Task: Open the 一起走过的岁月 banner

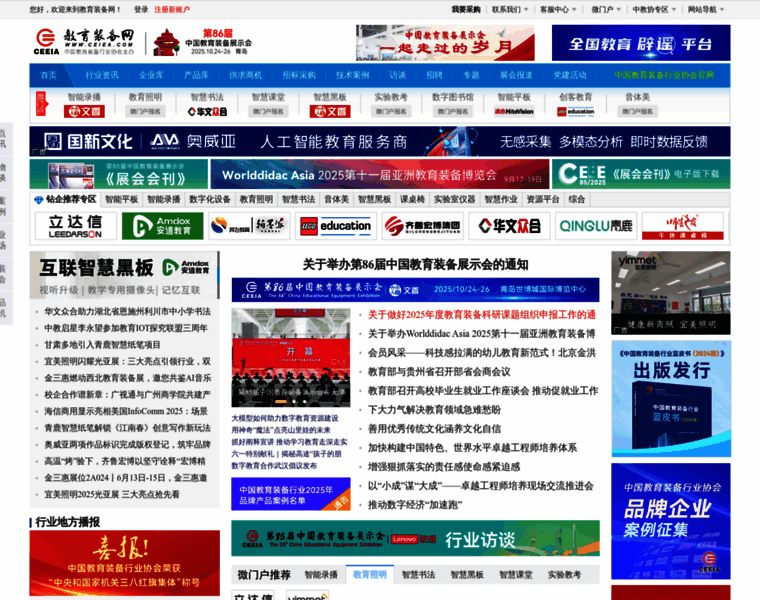Action: pos(445,43)
